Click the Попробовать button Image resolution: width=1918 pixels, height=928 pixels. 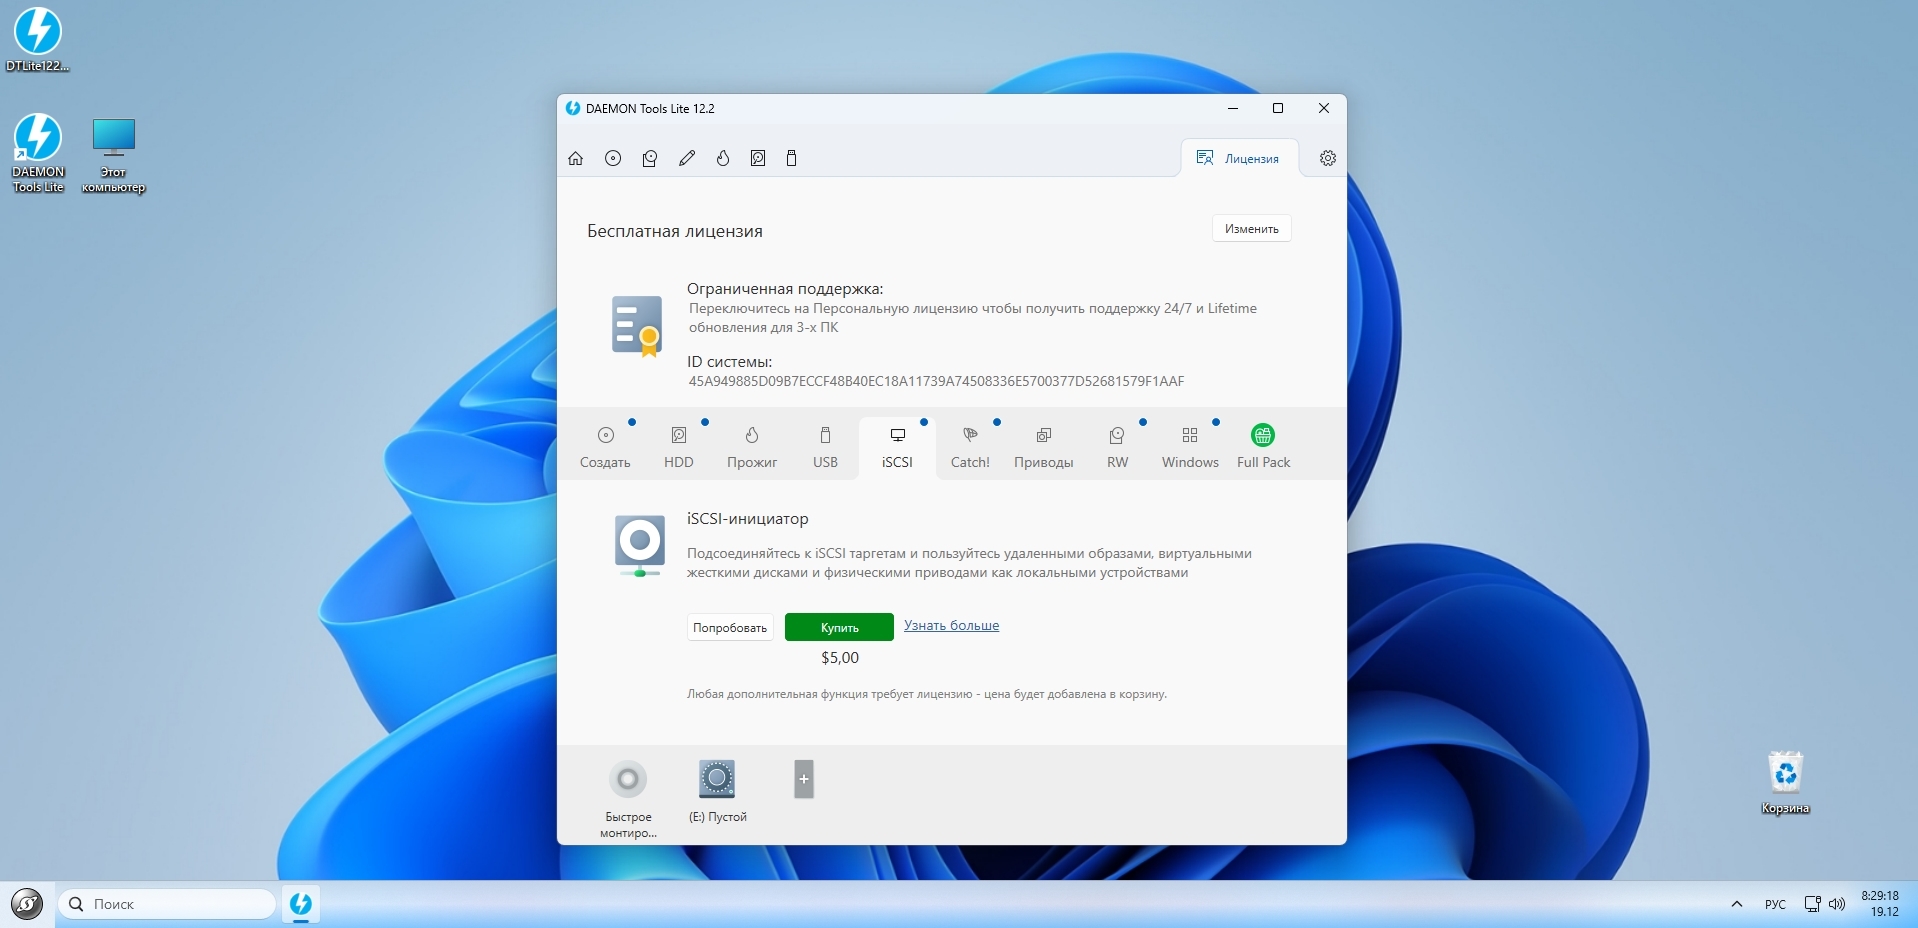(730, 627)
